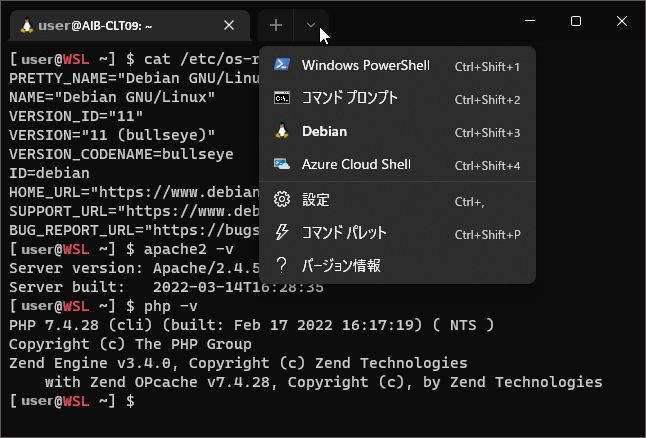Viewport: 646px width, 438px height.
Task: Click the Ctrl+Shift+1 shortcut label
Action: point(487,67)
